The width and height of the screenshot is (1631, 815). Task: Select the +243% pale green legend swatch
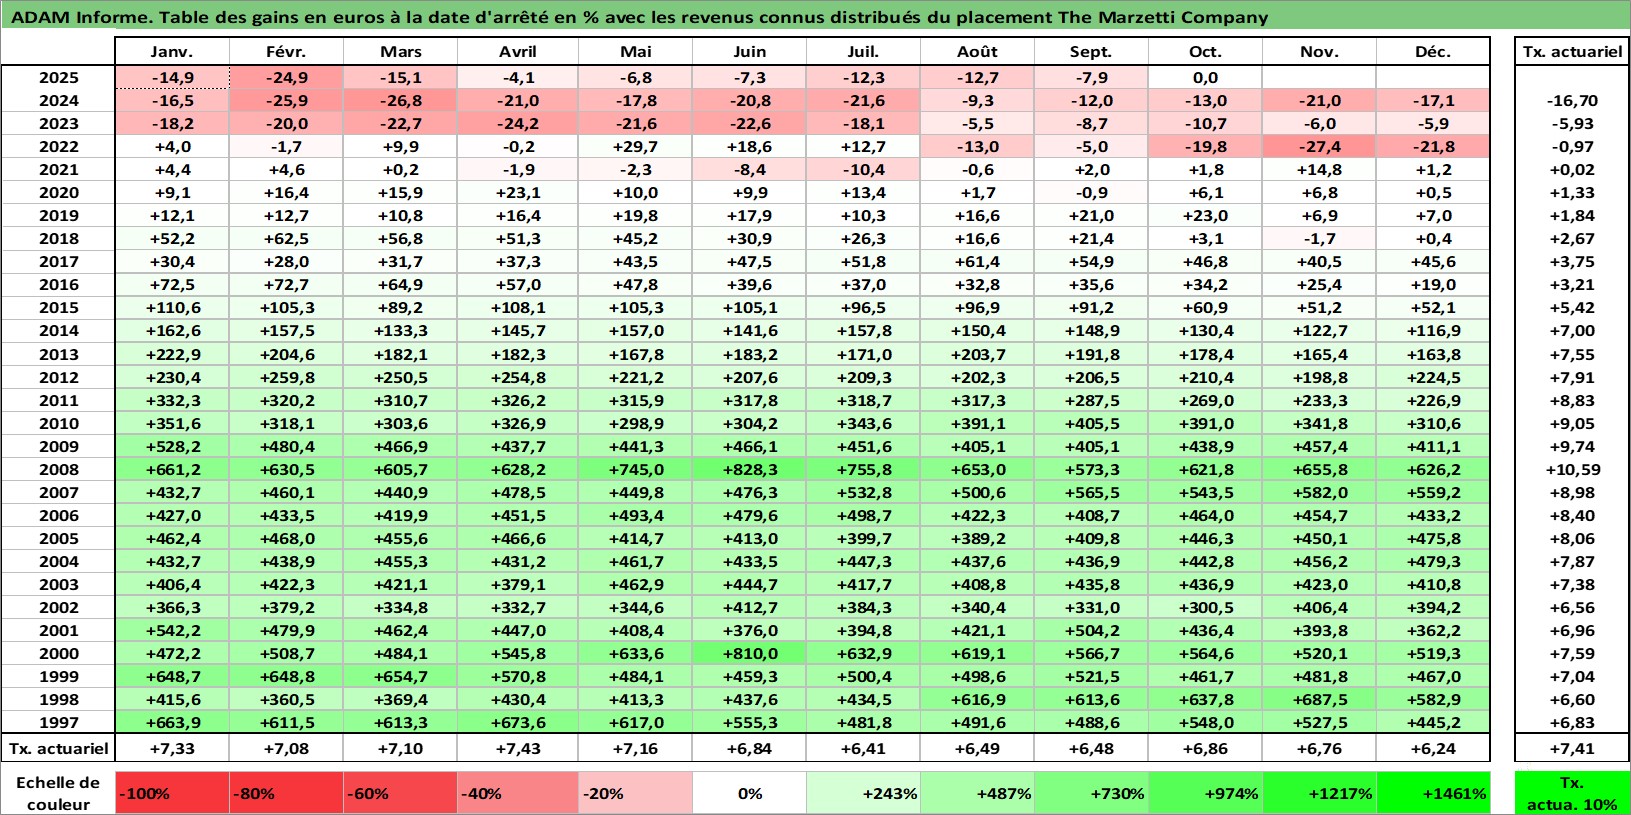(x=863, y=793)
